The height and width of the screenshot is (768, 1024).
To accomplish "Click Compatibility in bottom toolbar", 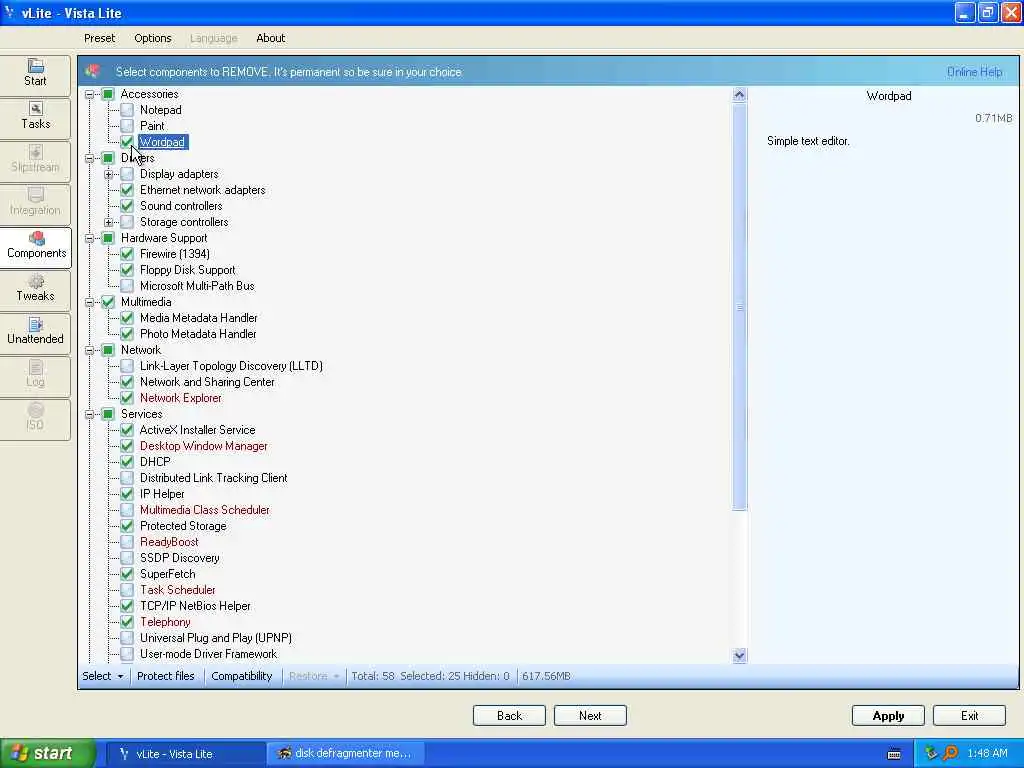I will click(242, 676).
